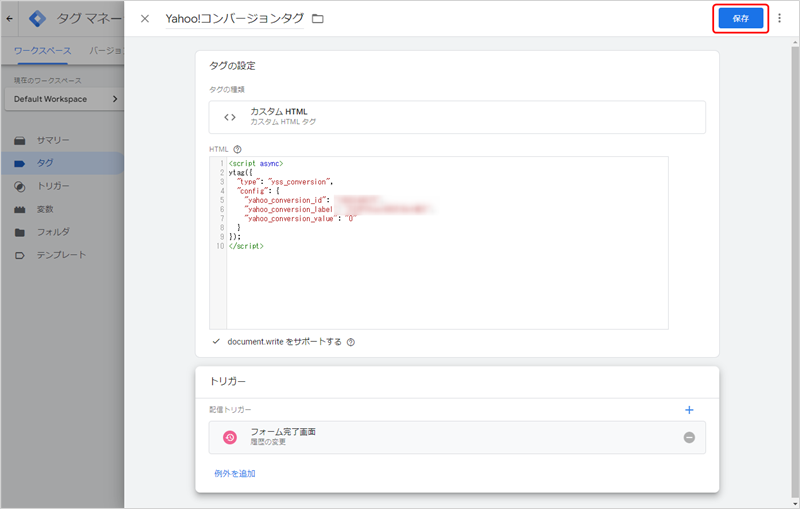The height and width of the screenshot is (509, 800).
Task: Switch to the ワークスペース tab
Action: point(42,50)
